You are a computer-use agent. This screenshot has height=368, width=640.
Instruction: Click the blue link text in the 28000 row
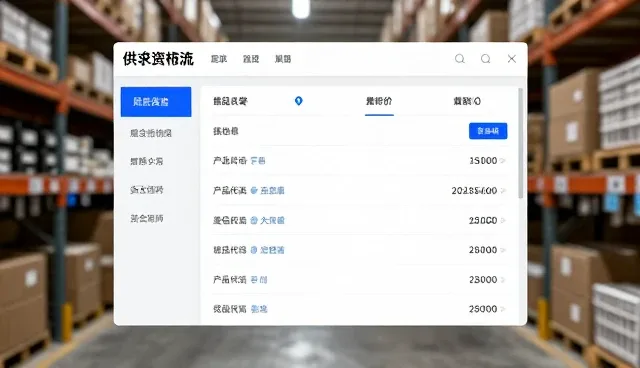coord(272,250)
